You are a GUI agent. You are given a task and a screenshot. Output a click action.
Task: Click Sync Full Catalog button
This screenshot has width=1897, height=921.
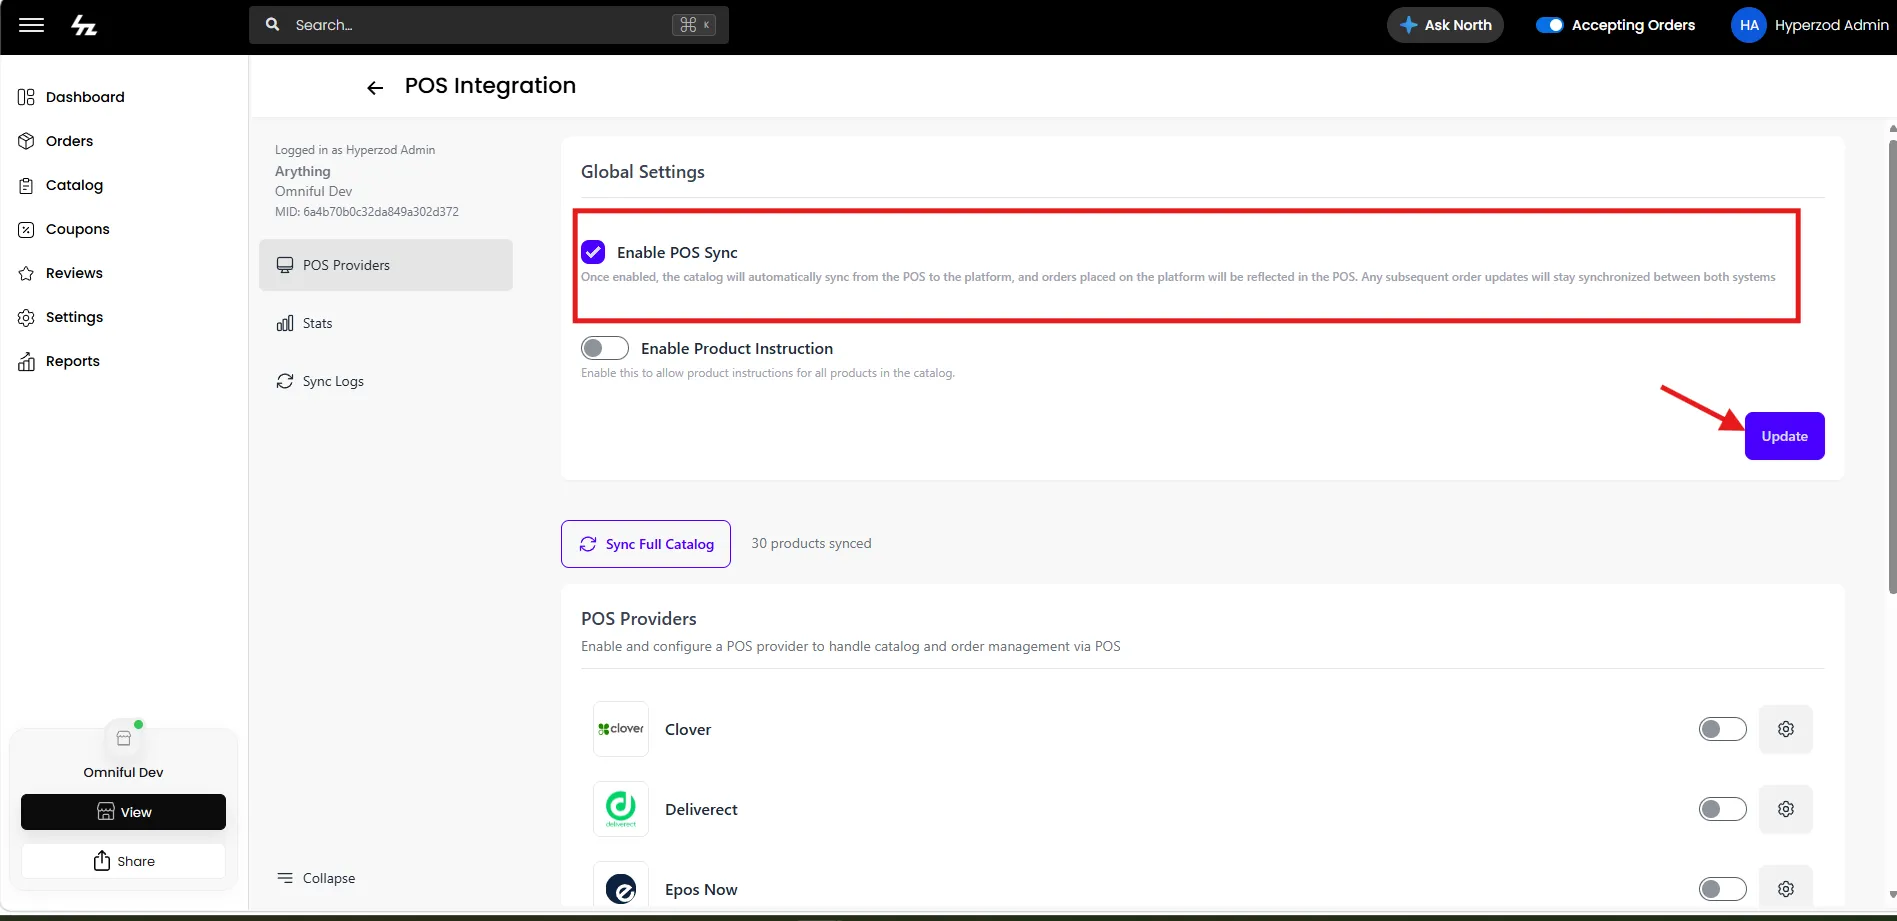pos(646,544)
